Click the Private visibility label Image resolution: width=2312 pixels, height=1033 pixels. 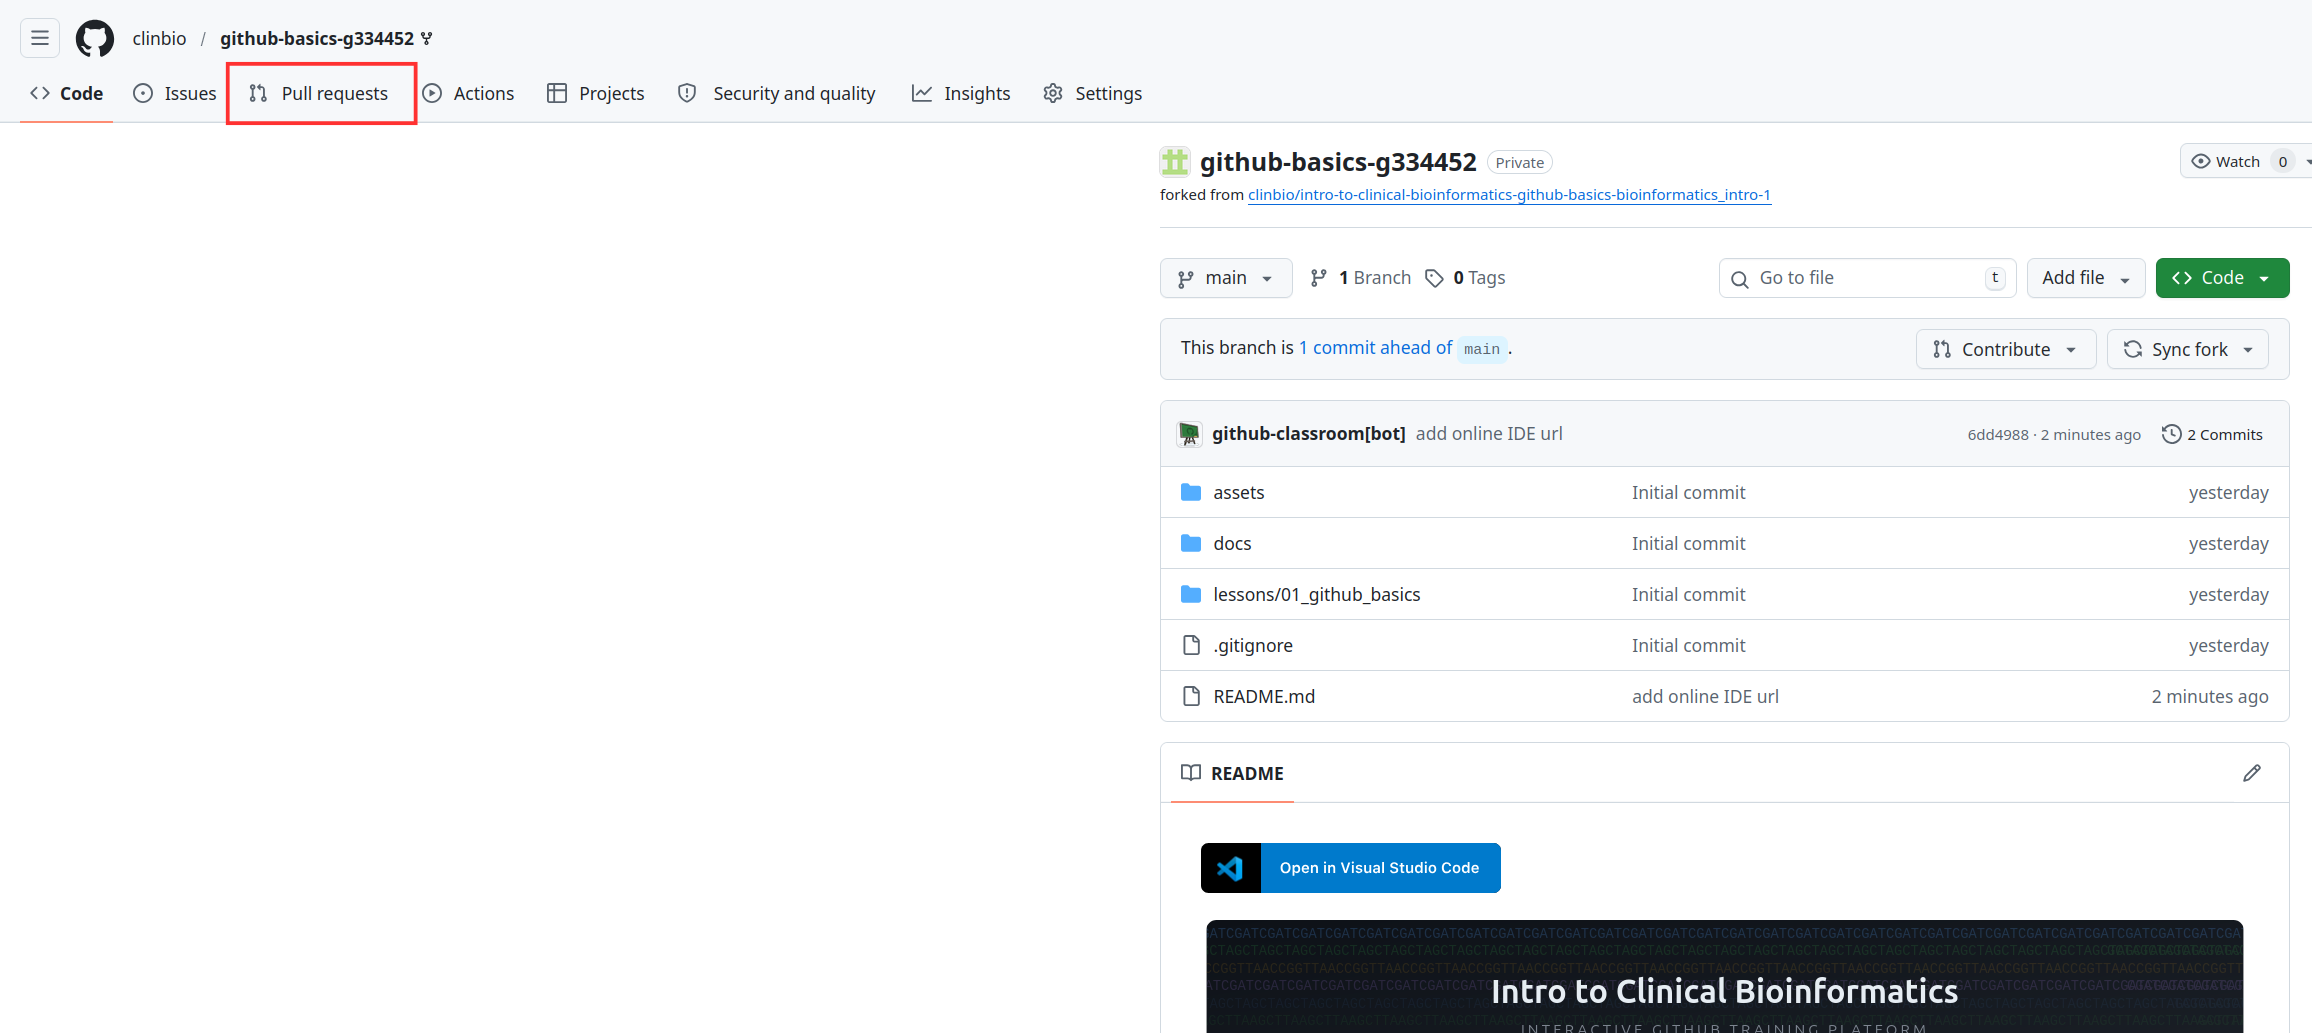(x=1519, y=163)
